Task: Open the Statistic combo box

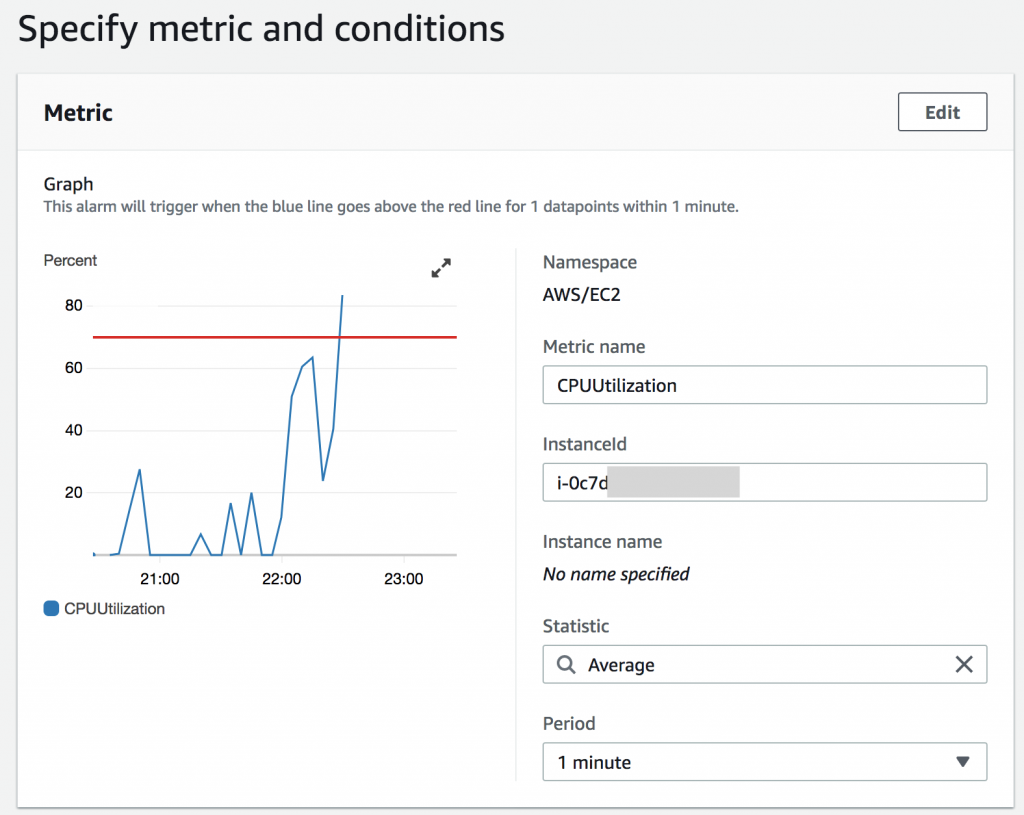Action: point(765,664)
